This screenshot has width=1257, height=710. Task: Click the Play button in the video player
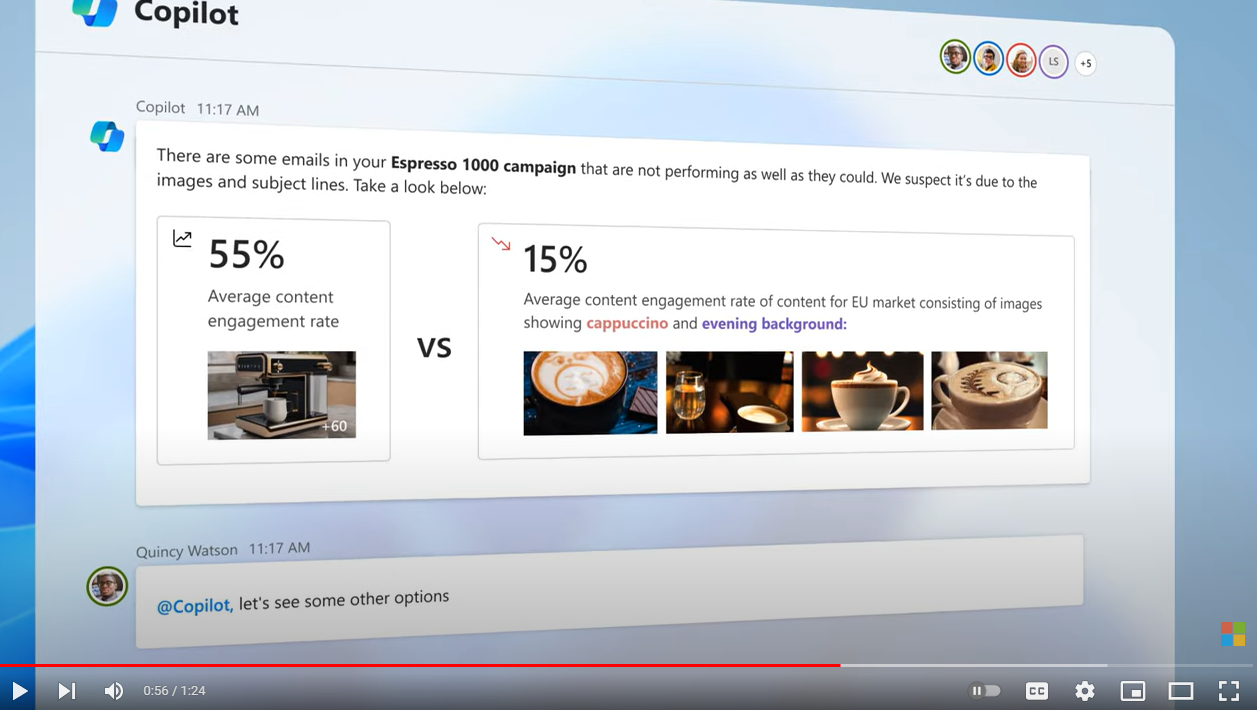(19, 691)
